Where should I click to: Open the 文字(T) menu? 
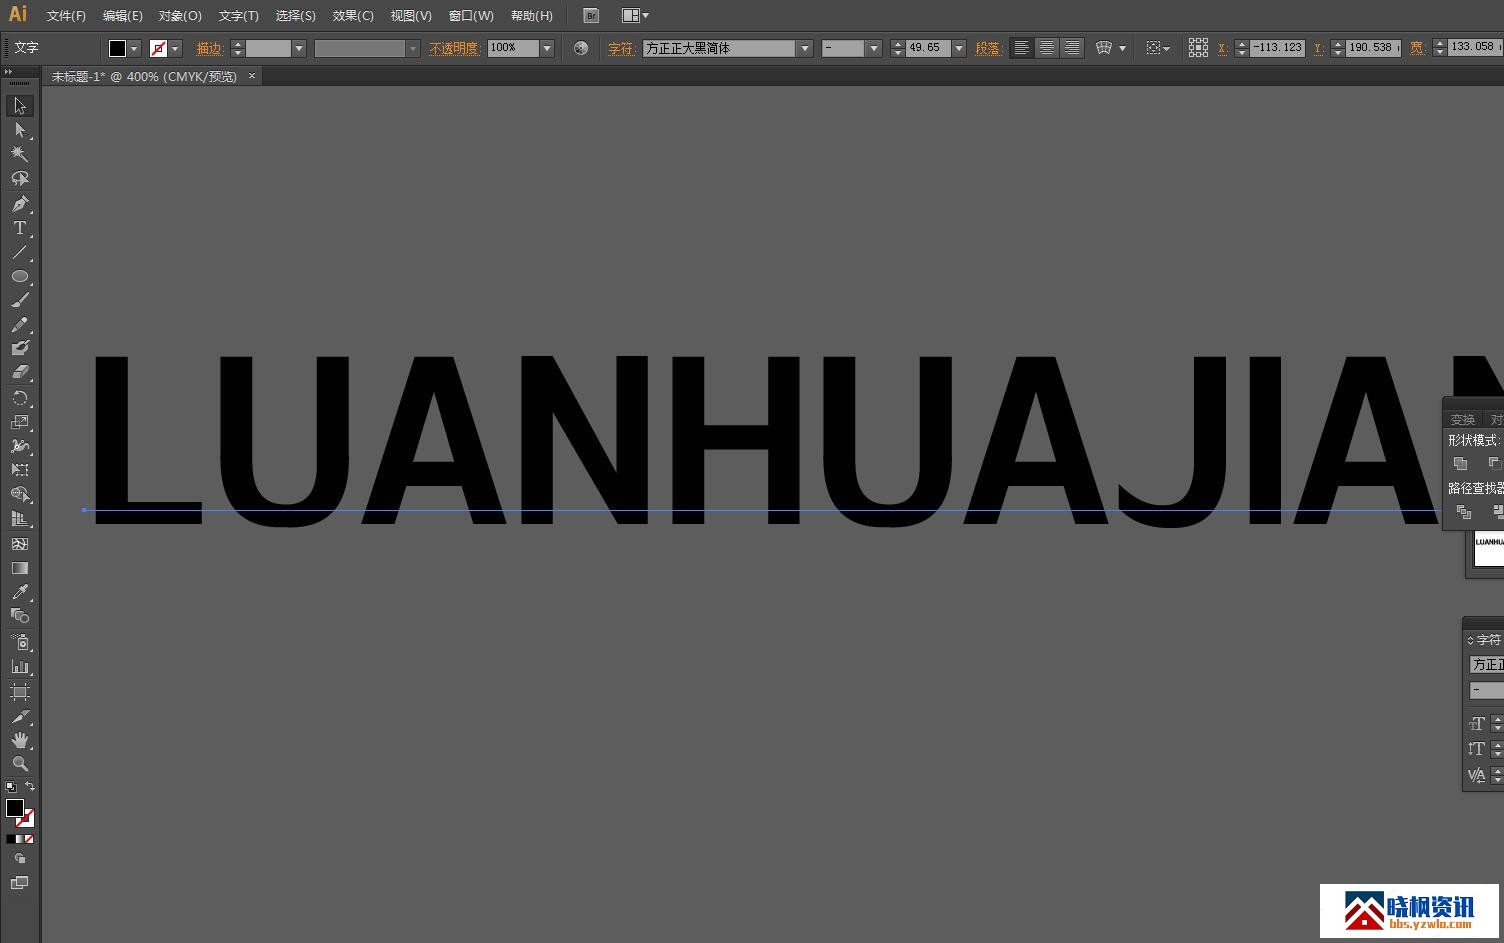(238, 16)
